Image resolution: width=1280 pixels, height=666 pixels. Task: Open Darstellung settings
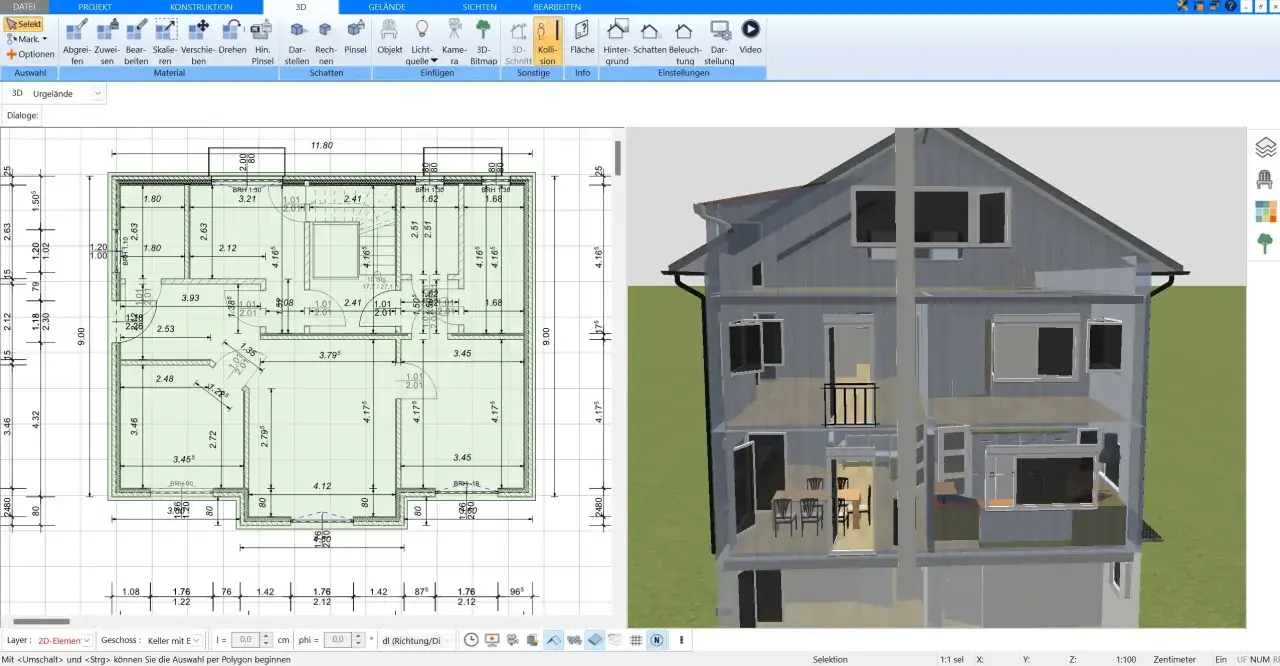tap(719, 41)
